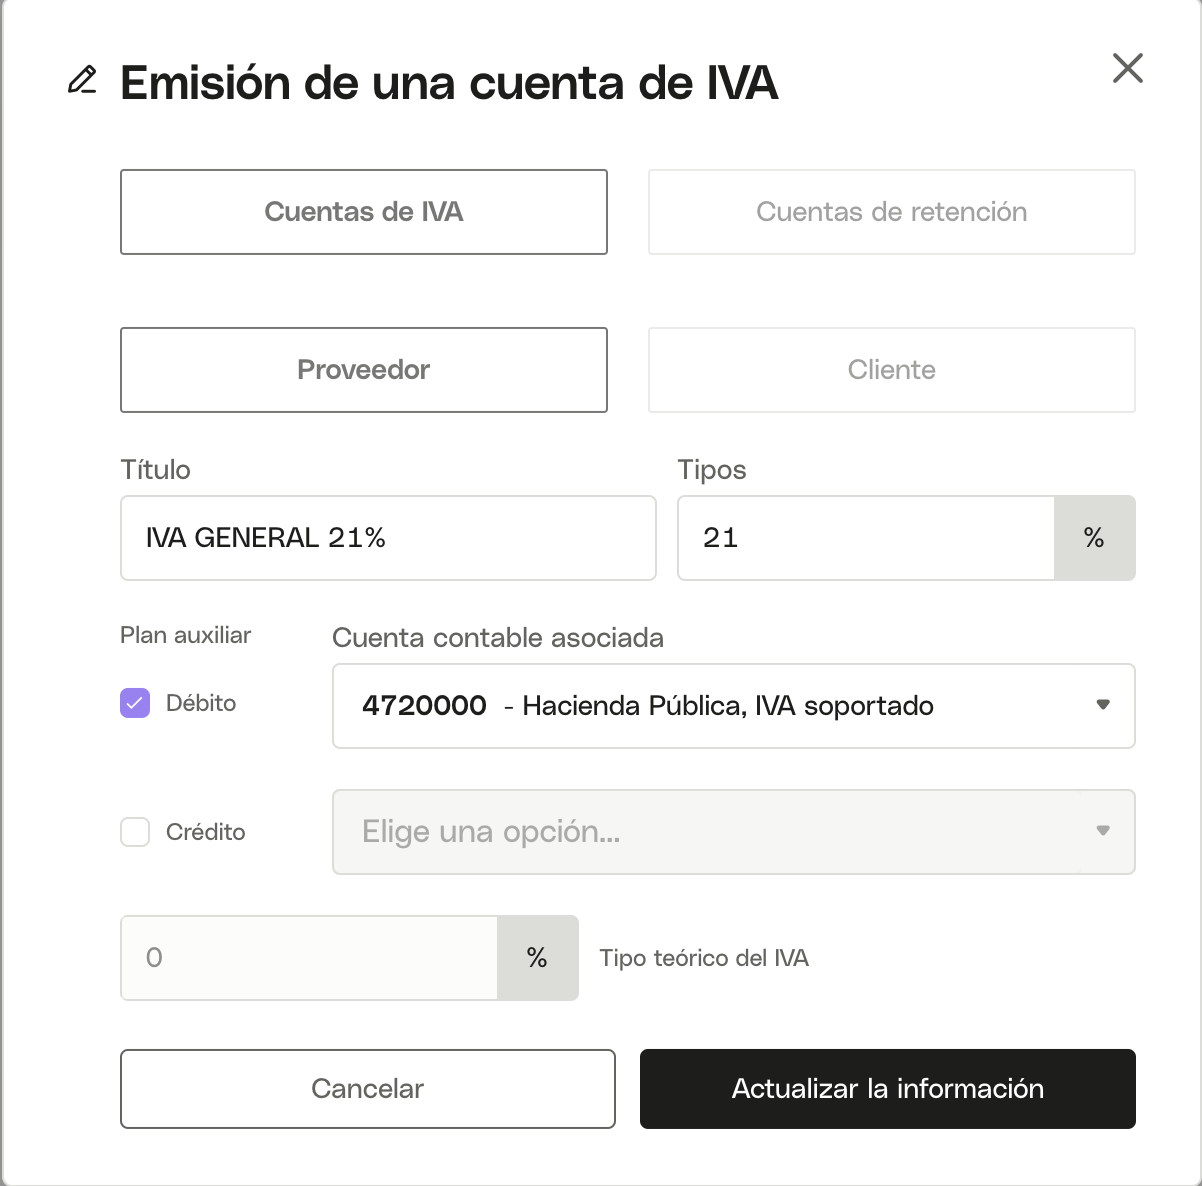Choose the Cliente option
Image resolution: width=1202 pixels, height=1186 pixels.
pyautogui.click(x=892, y=370)
